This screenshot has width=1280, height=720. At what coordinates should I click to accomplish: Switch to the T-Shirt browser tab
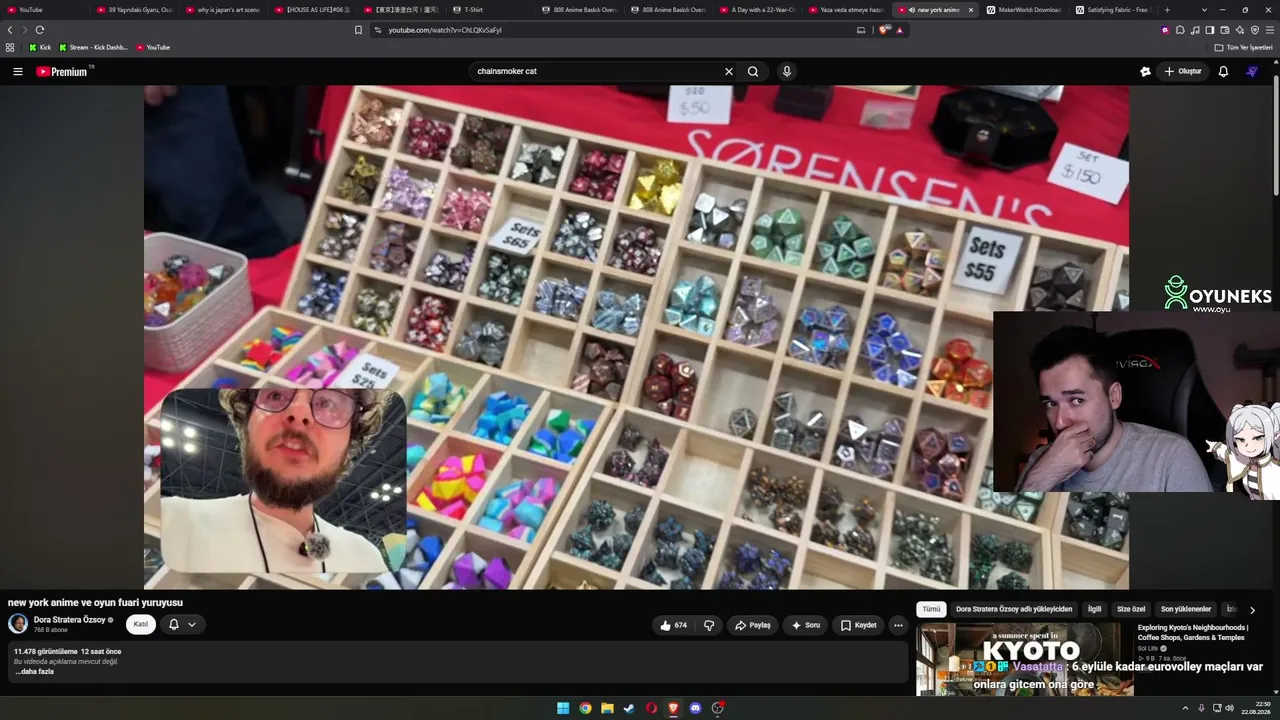(x=490, y=10)
